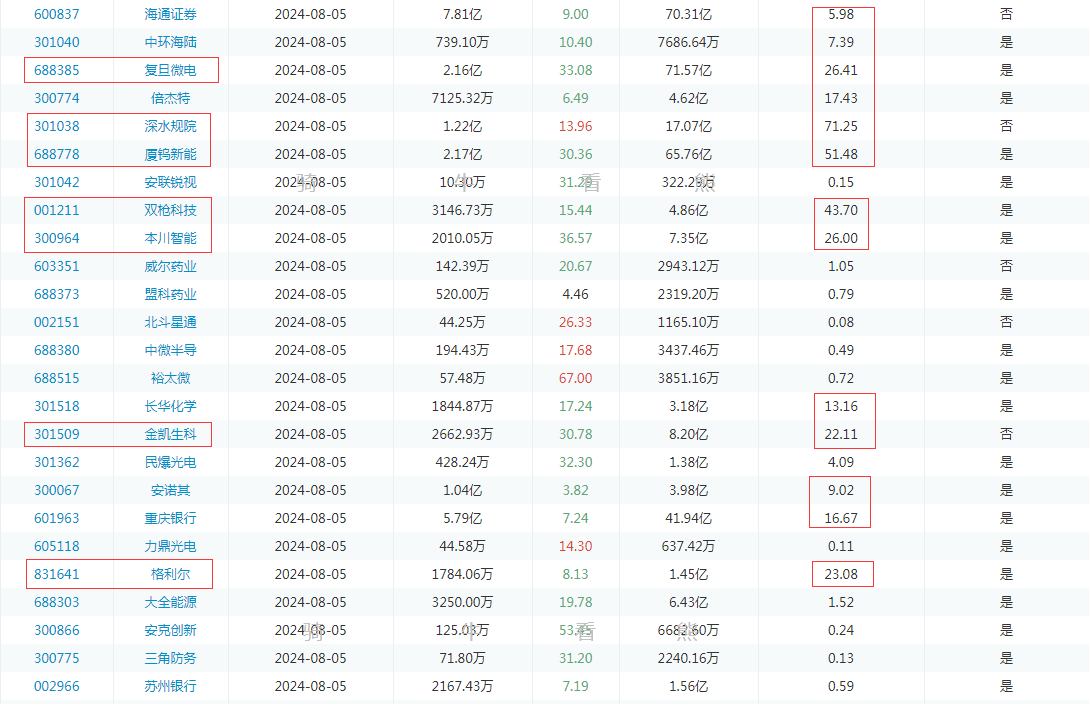Click stock code 301518
Viewport: 1089px width, 704px height.
click(x=57, y=406)
